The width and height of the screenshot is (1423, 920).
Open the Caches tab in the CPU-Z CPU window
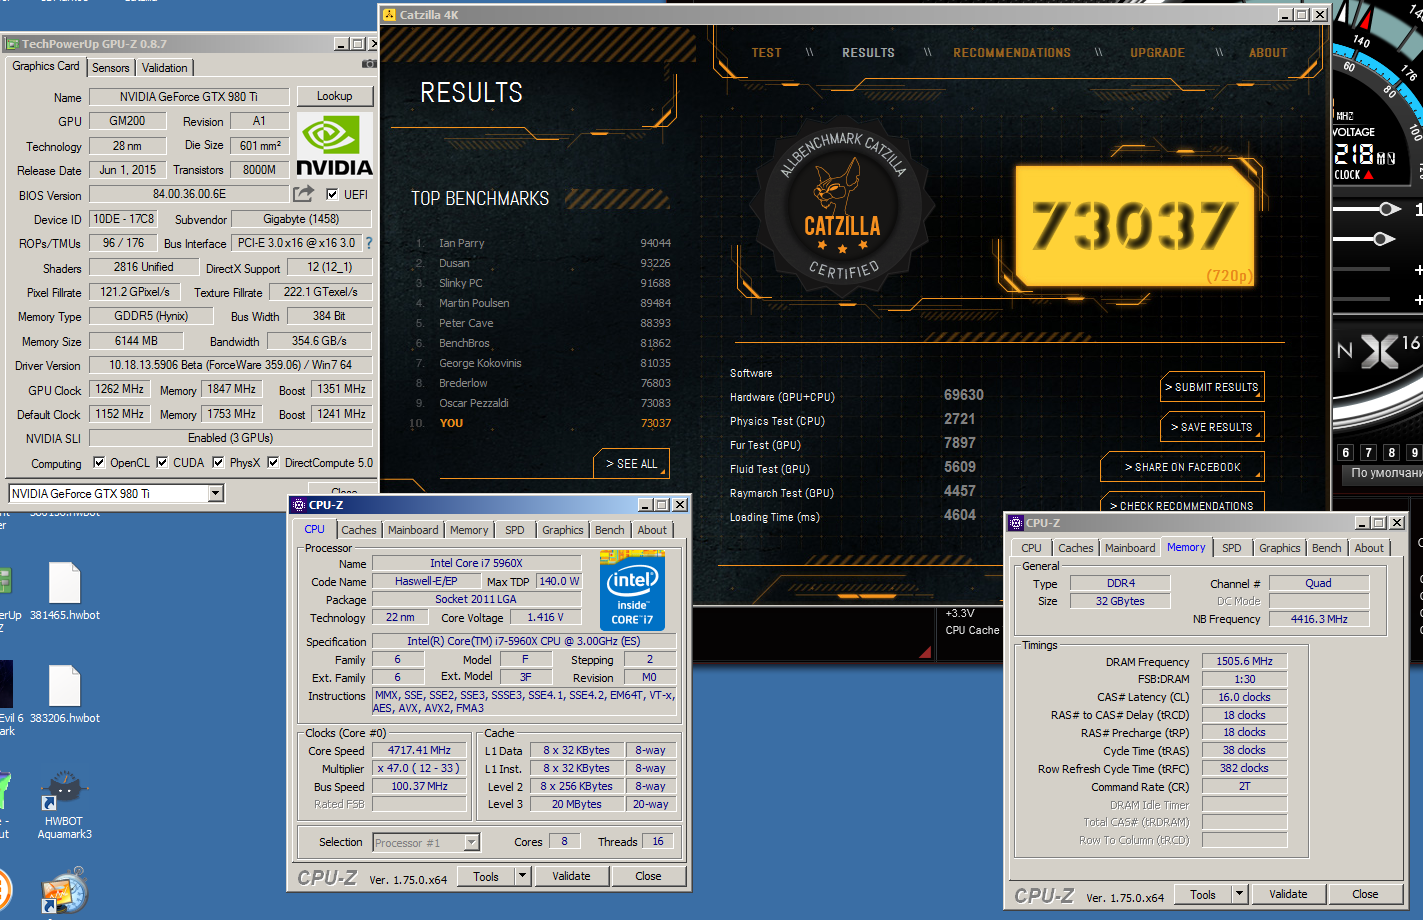[359, 530]
